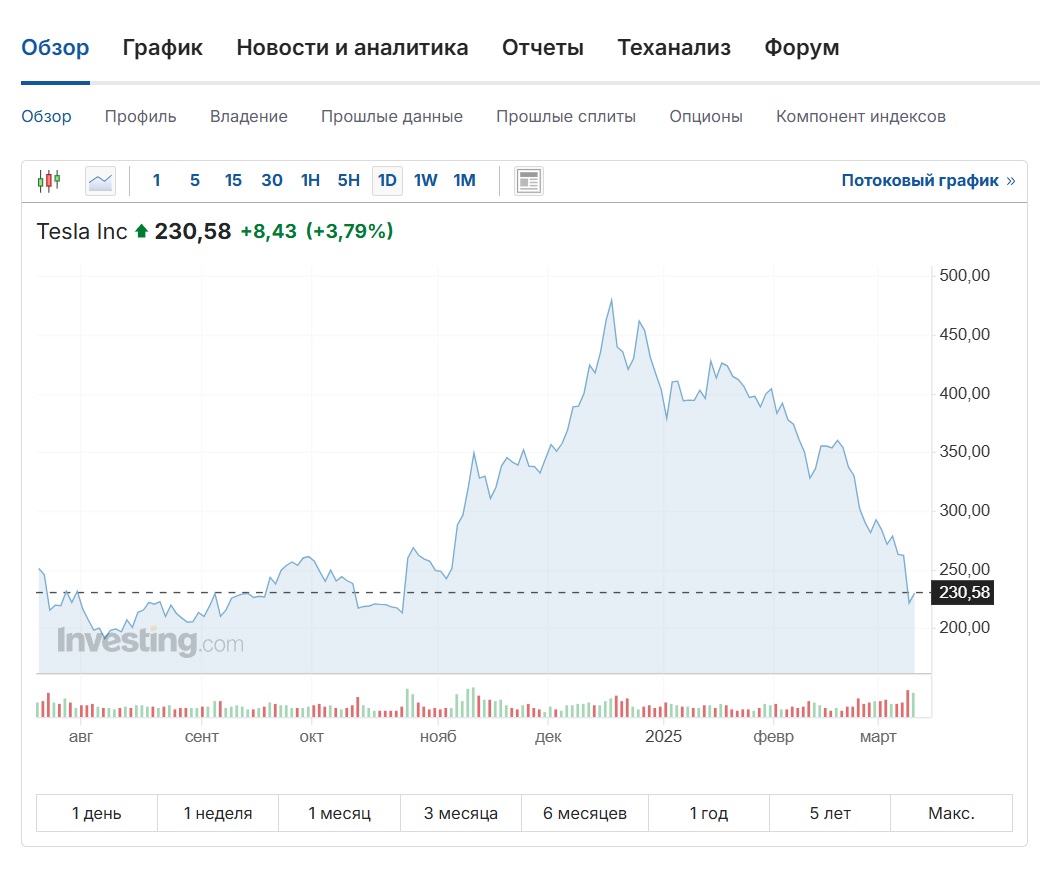1040x869 pixels.
Task: Select the 1H interval
Action: pyautogui.click(x=310, y=180)
